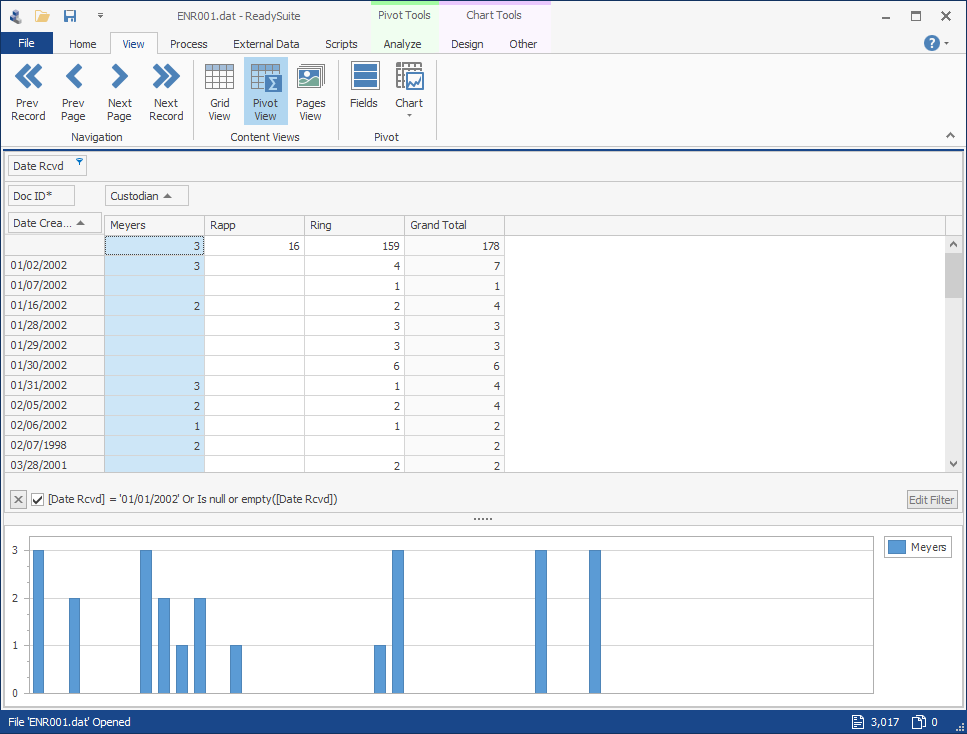Remove the filter with the X button
Screen dimensions: 967x734
(17, 498)
